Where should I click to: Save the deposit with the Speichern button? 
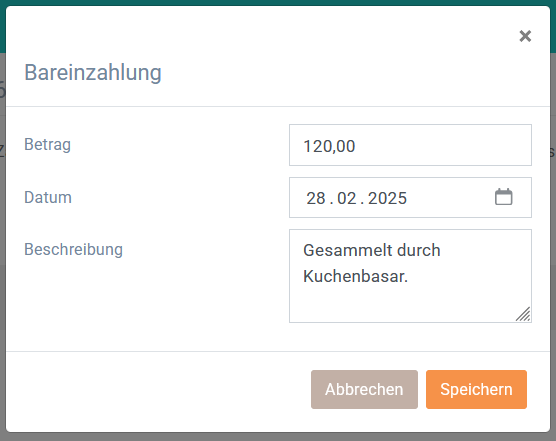click(x=476, y=390)
